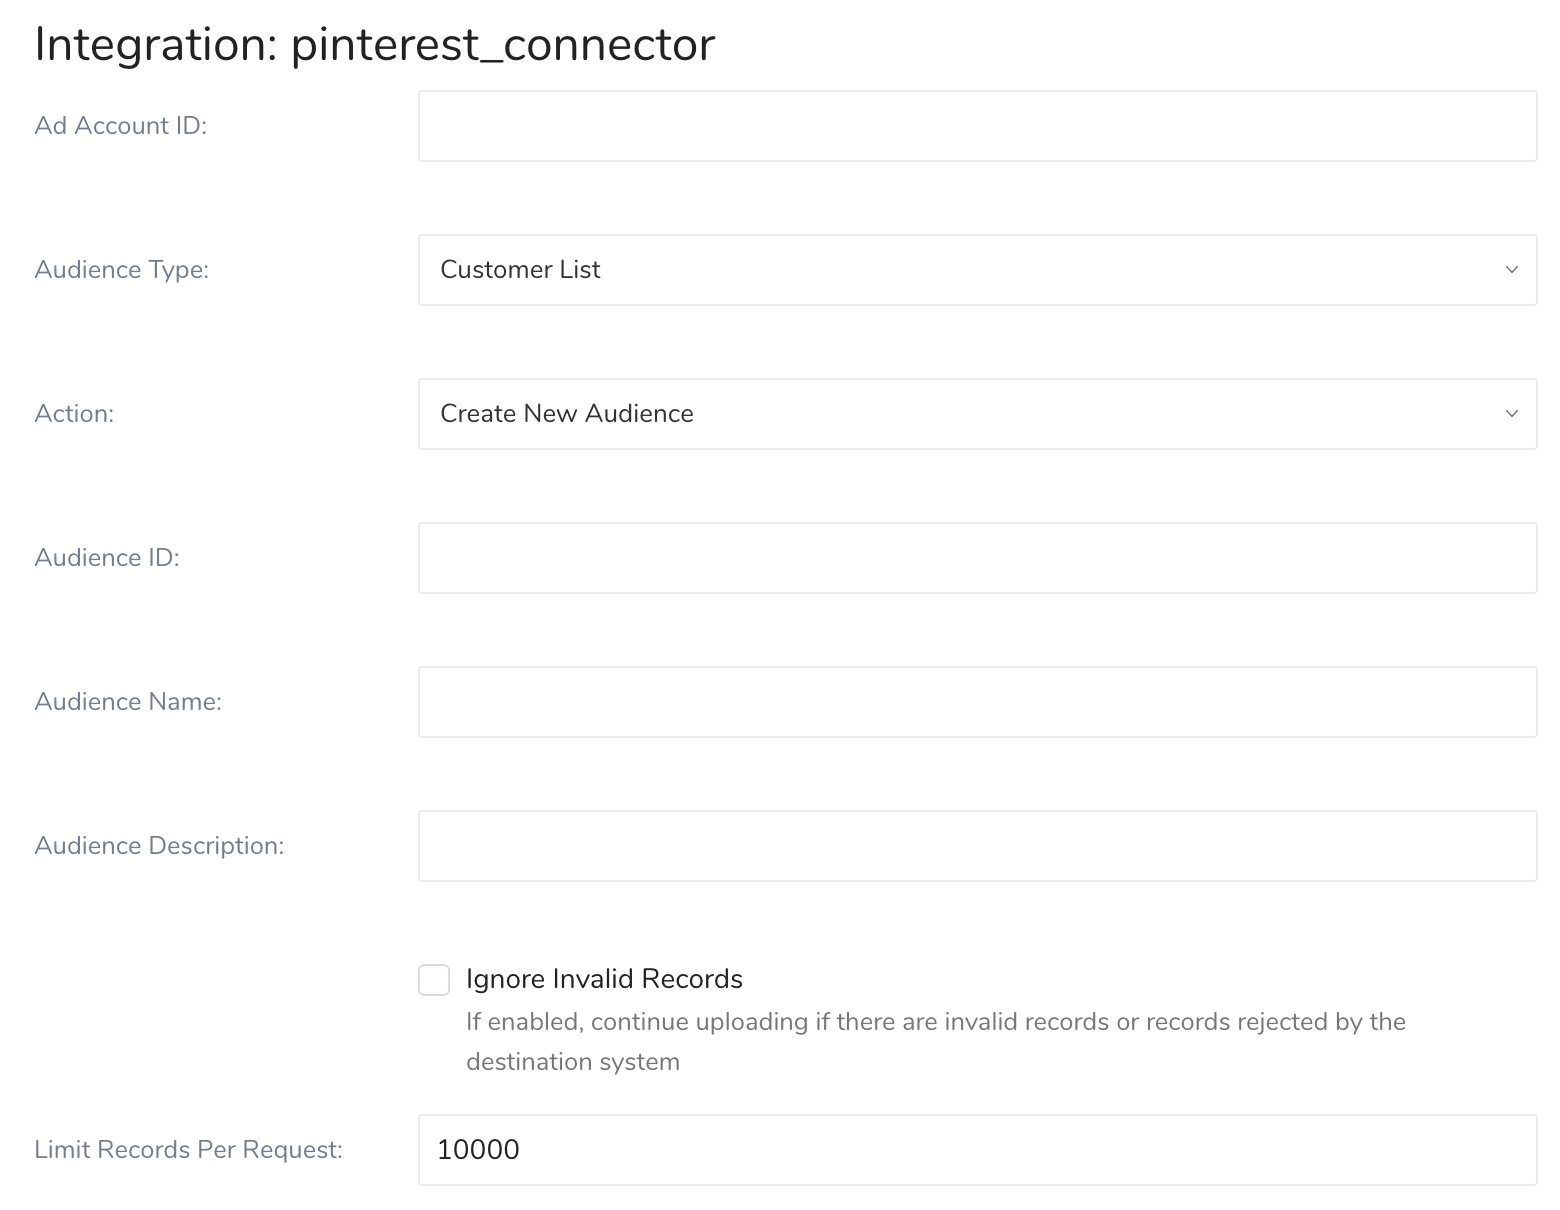Screen dimensions: 1560x1210
Task: Click the Ad Account ID label
Action: pyautogui.click(x=121, y=126)
